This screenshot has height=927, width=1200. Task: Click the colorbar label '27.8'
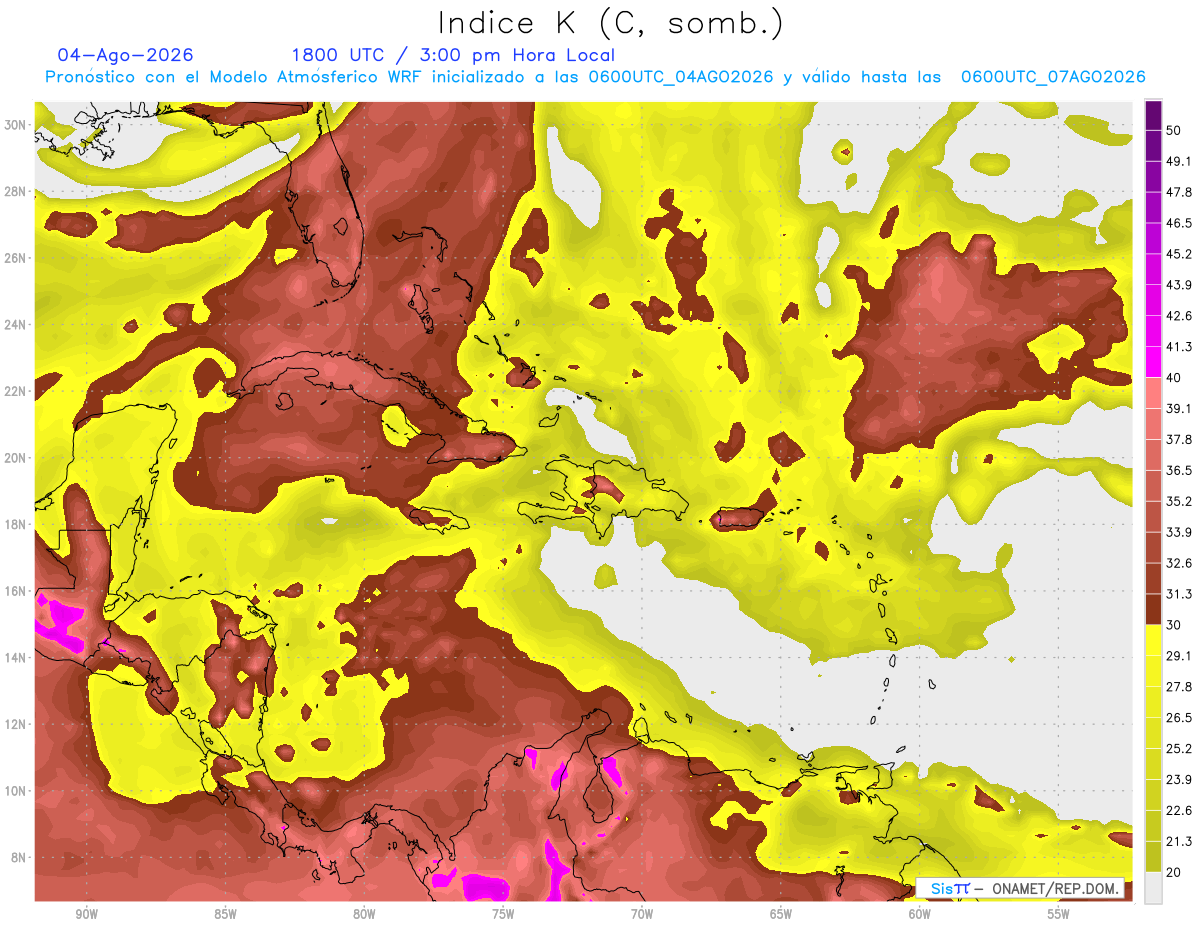tap(1179, 687)
